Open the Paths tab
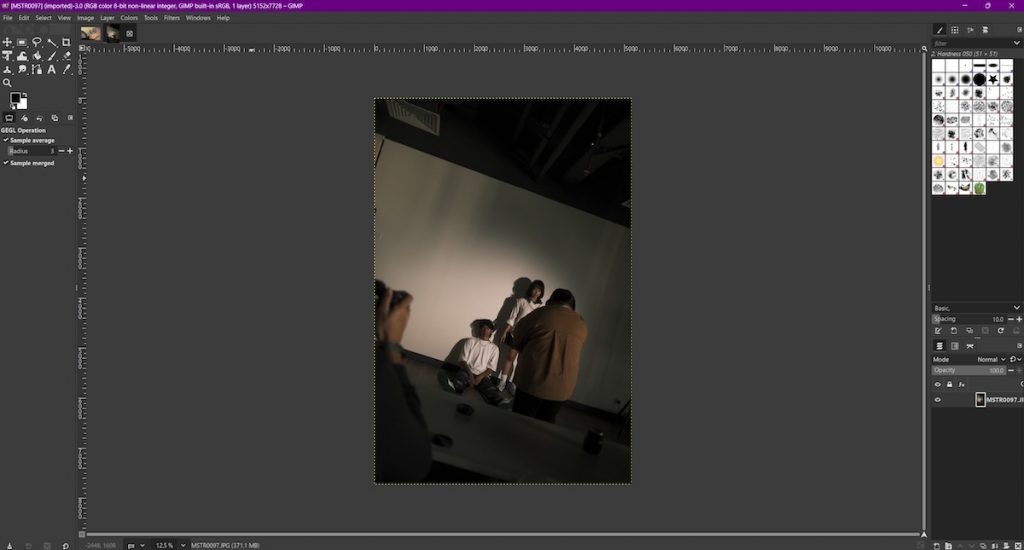Image resolution: width=1024 pixels, height=550 pixels. [x=970, y=346]
